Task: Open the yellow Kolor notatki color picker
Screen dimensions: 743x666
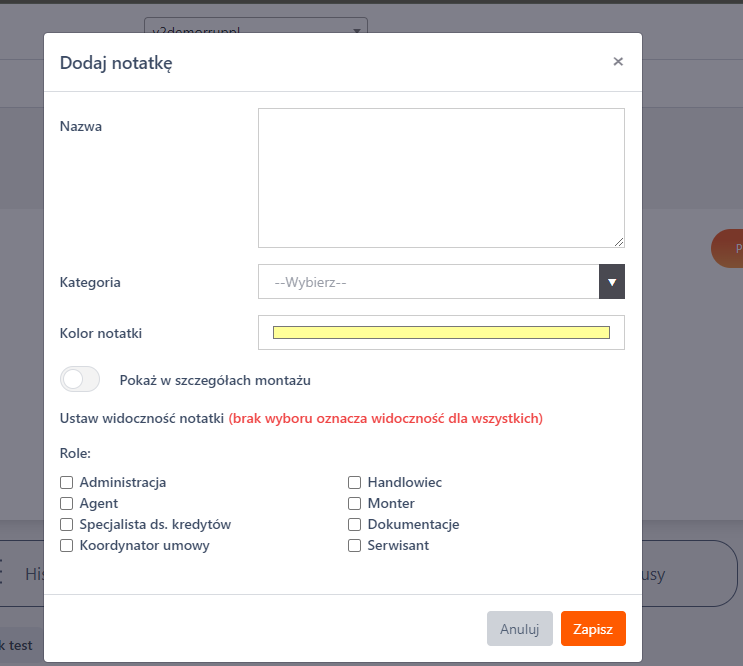Action: coord(441,333)
